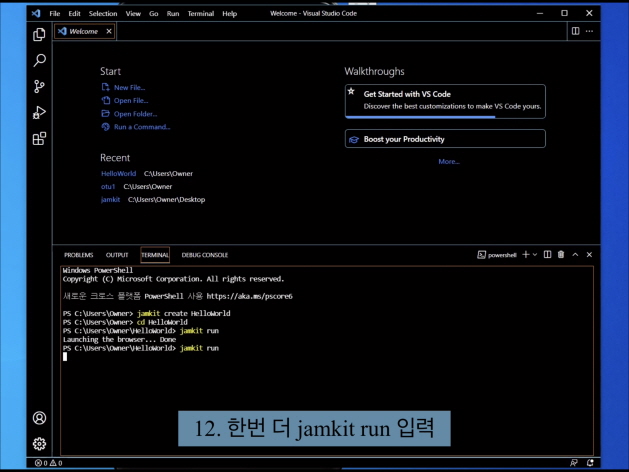Image resolution: width=629 pixels, height=472 pixels.
Task: Open the View menu
Action: [x=133, y=13]
